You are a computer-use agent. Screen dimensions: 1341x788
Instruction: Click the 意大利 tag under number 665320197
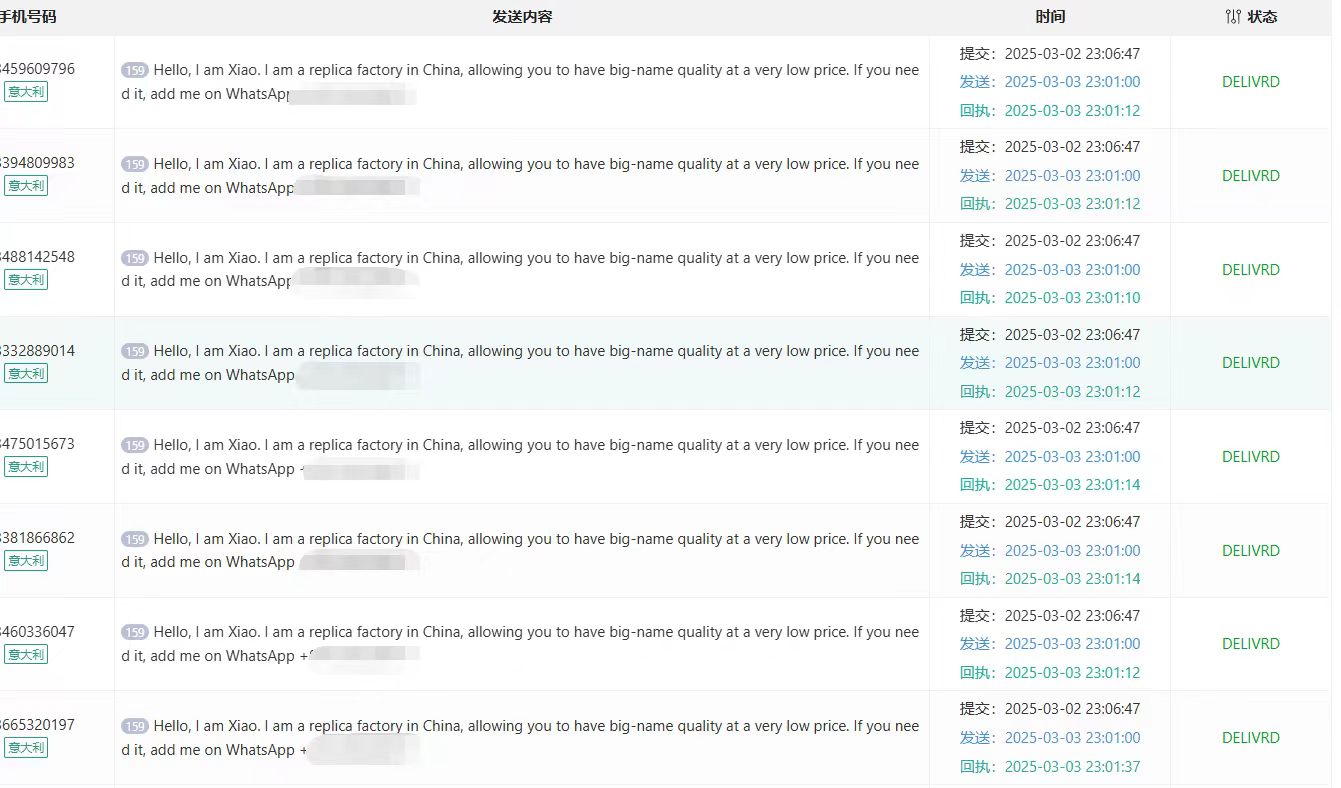click(x=26, y=748)
